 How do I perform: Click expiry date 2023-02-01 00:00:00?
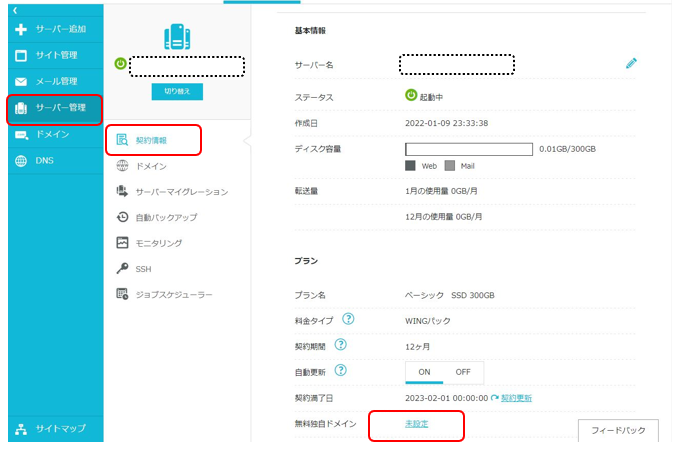point(447,398)
